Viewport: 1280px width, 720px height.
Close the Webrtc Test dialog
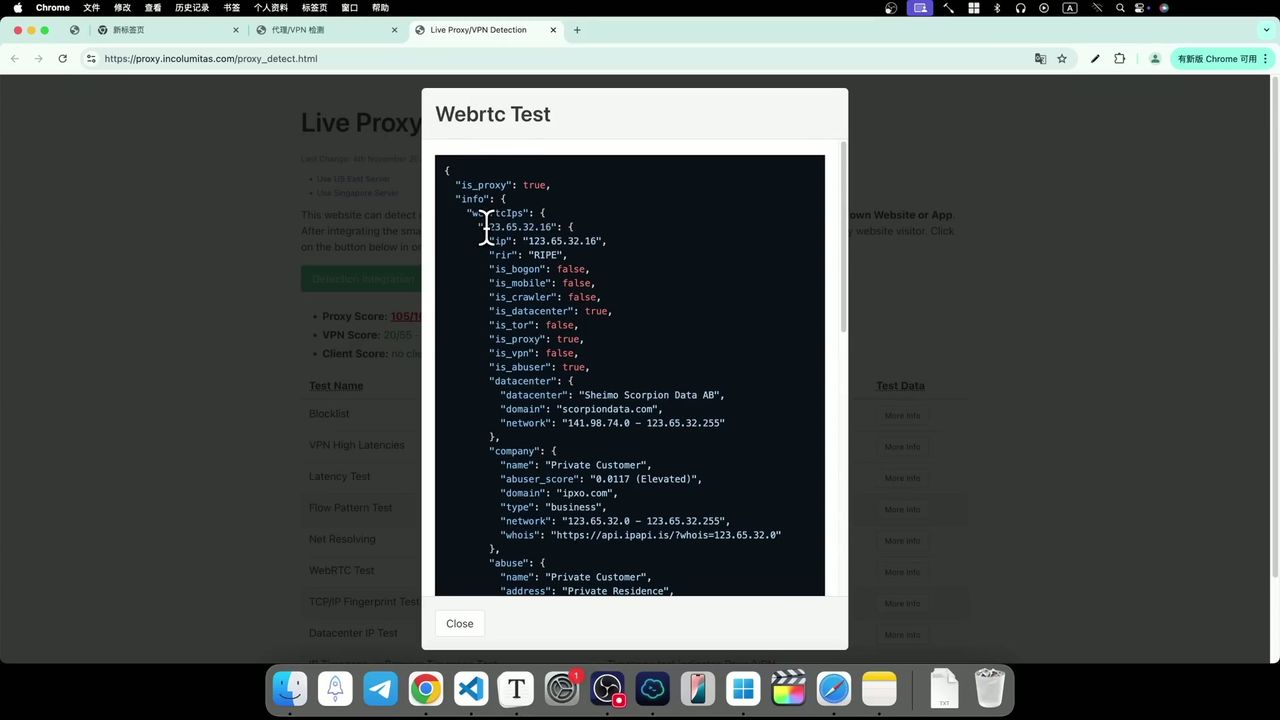459,623
